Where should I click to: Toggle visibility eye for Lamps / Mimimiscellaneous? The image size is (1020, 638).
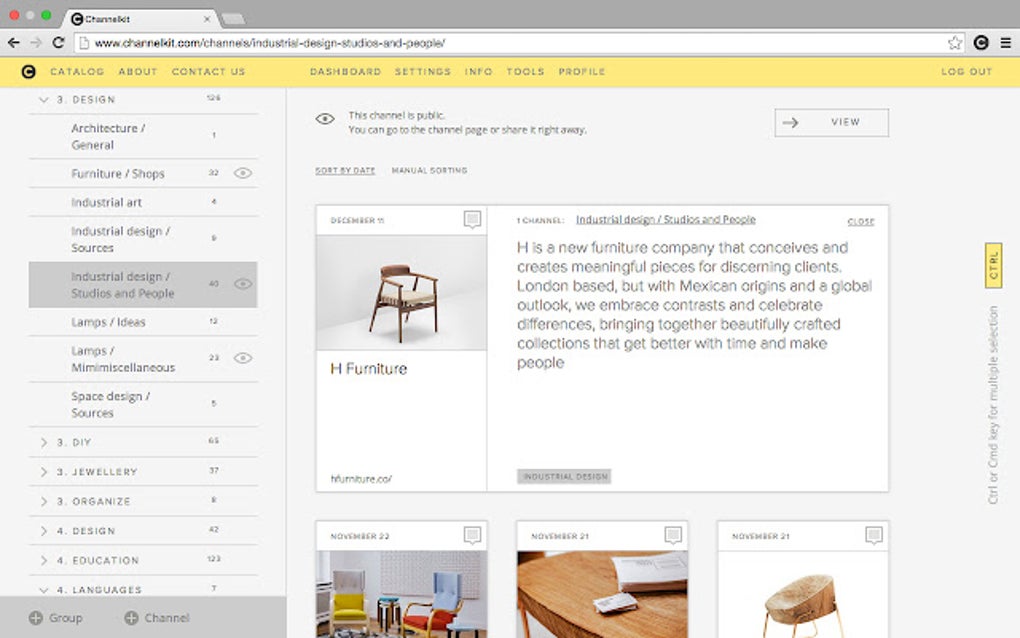(243, 358)
